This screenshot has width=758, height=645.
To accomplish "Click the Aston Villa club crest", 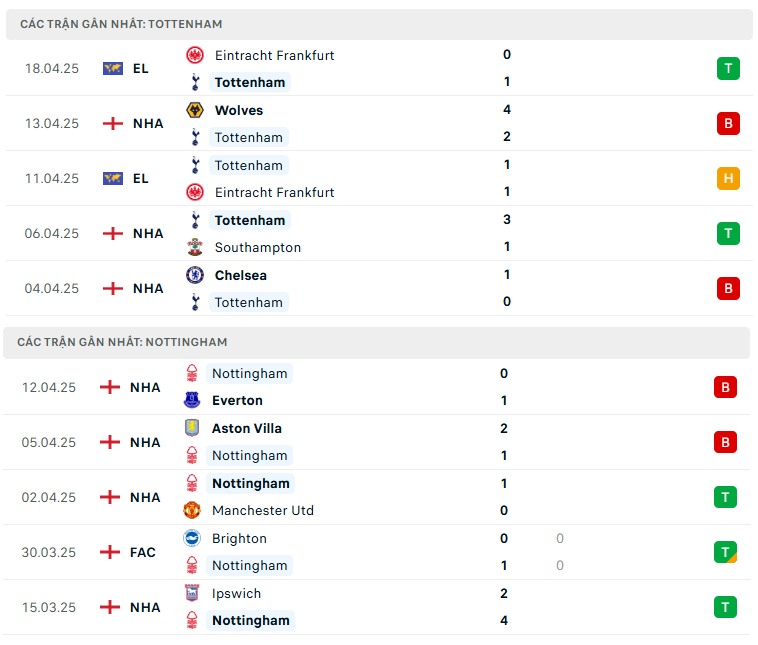I will pos(192,428).
